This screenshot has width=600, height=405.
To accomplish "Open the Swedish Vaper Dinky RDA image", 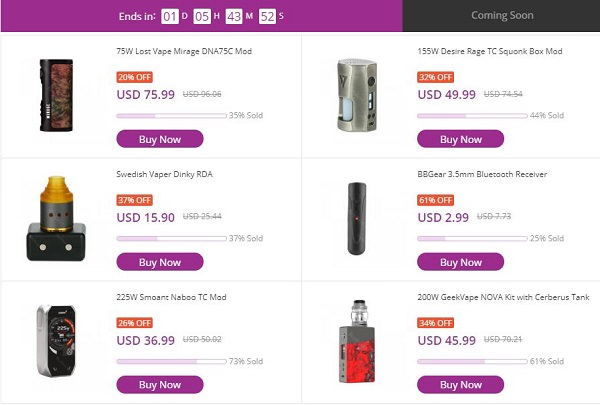I will tap(58, 218).
